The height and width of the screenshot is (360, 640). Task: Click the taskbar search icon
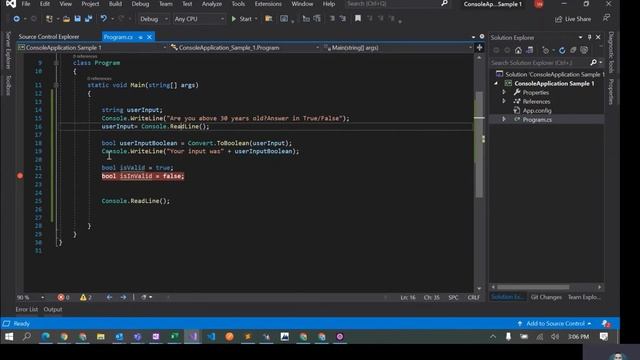point(27,337)
